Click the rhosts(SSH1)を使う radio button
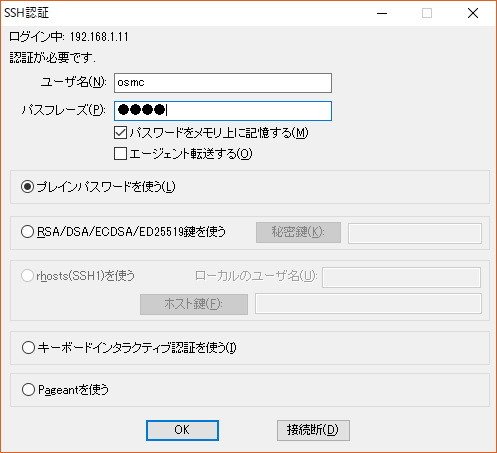The height and width of the screenshot is (453, 497). [x=27, y=276]
